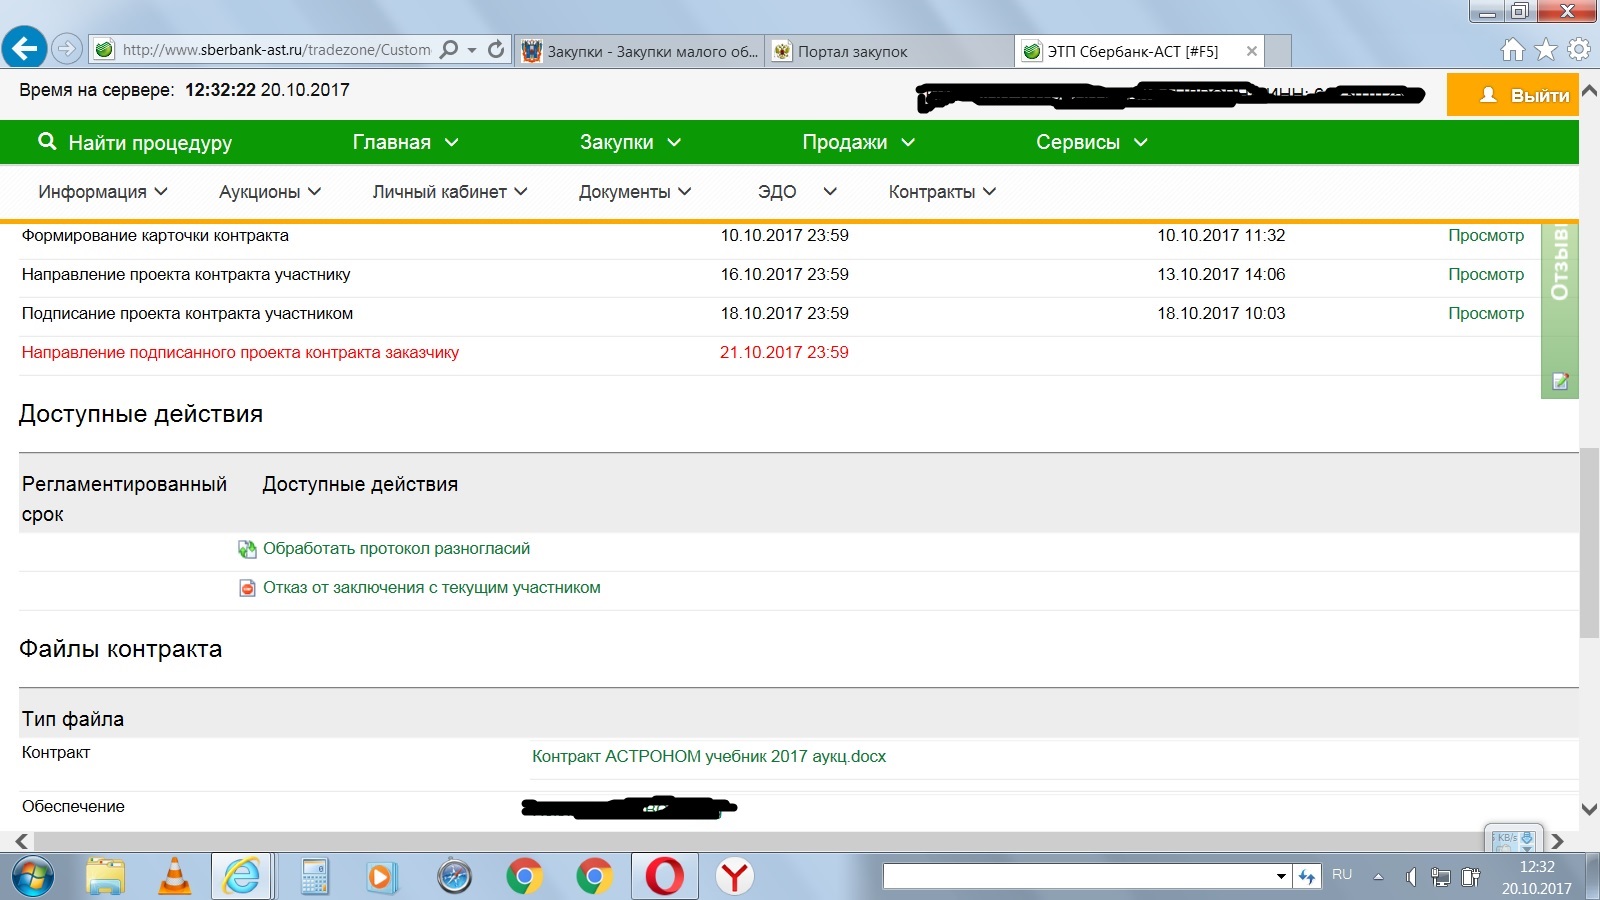Expand the Контракты submenu
This screenshot has width=1600, height=900.
click(942, 192)
